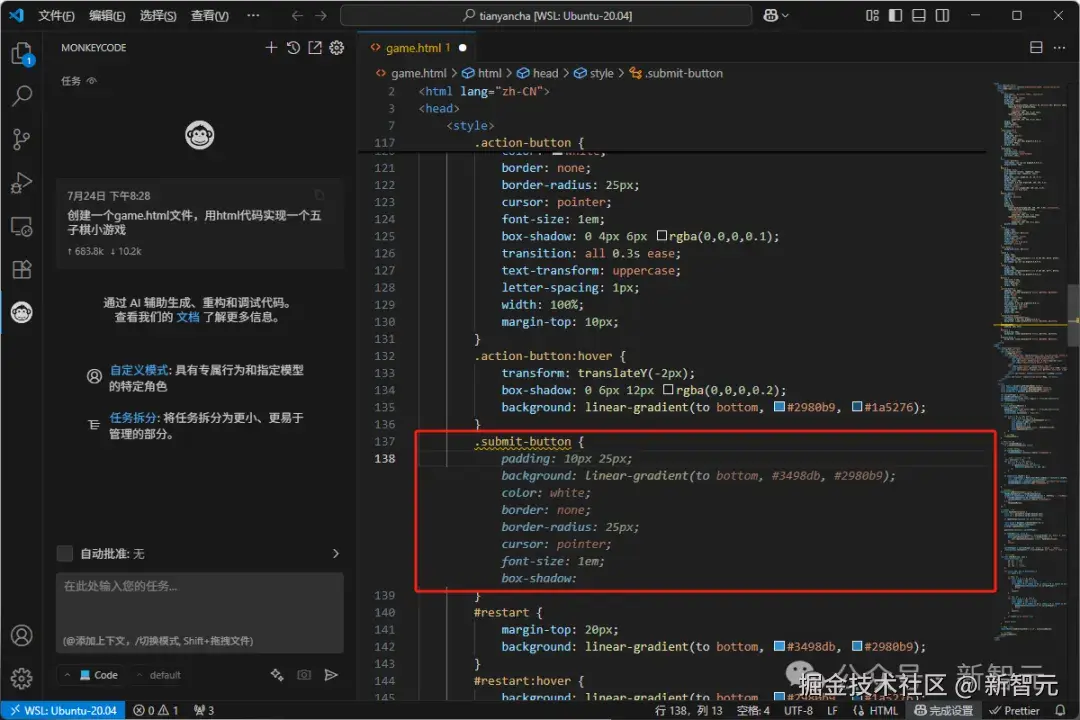This screenshot has height=720, width=1080.
Task: Open the Source Control view
Action: click(21, 139)
